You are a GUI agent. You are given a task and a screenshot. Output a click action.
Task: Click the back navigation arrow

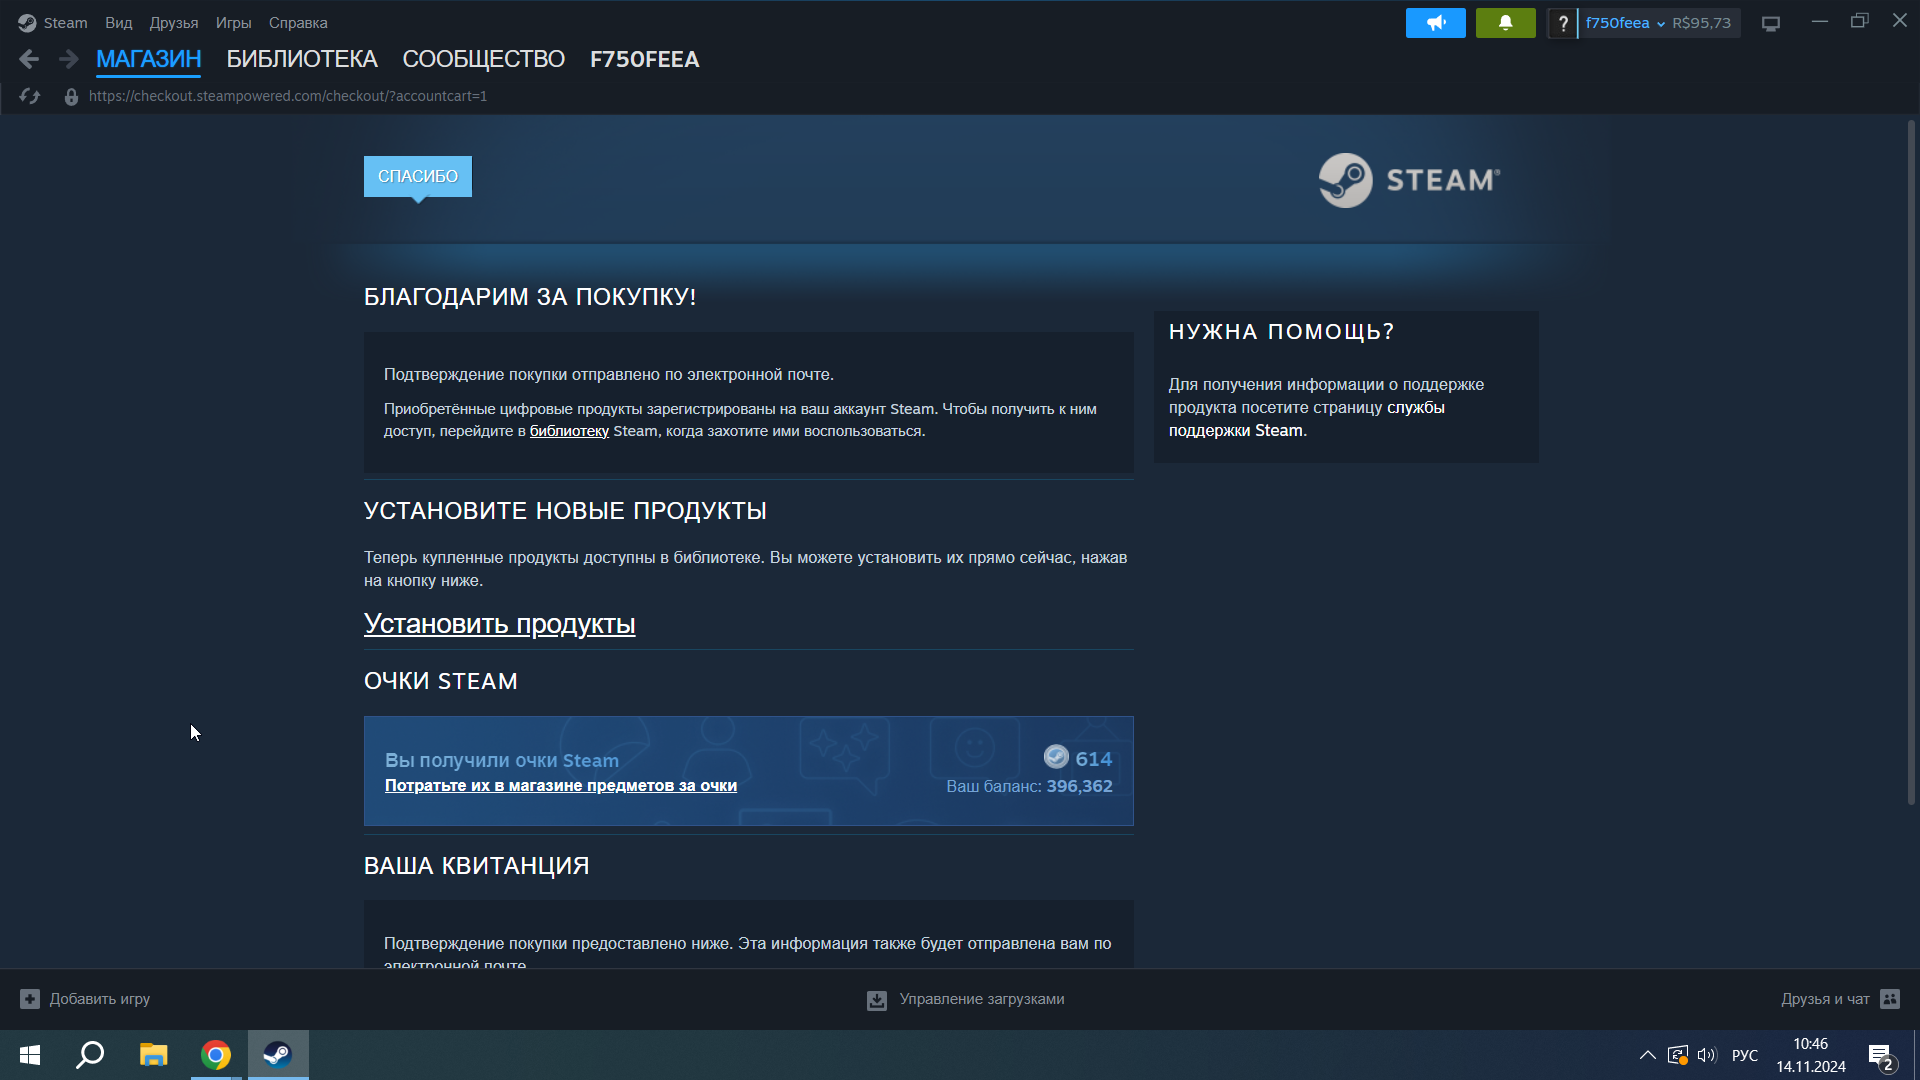click(x=29, y=60)
